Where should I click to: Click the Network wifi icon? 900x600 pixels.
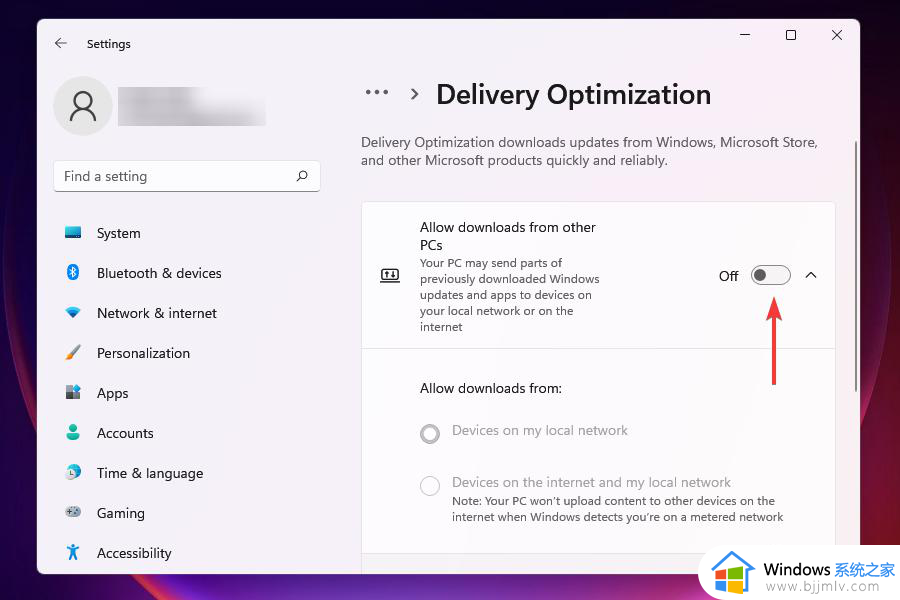tap(73, 312)
